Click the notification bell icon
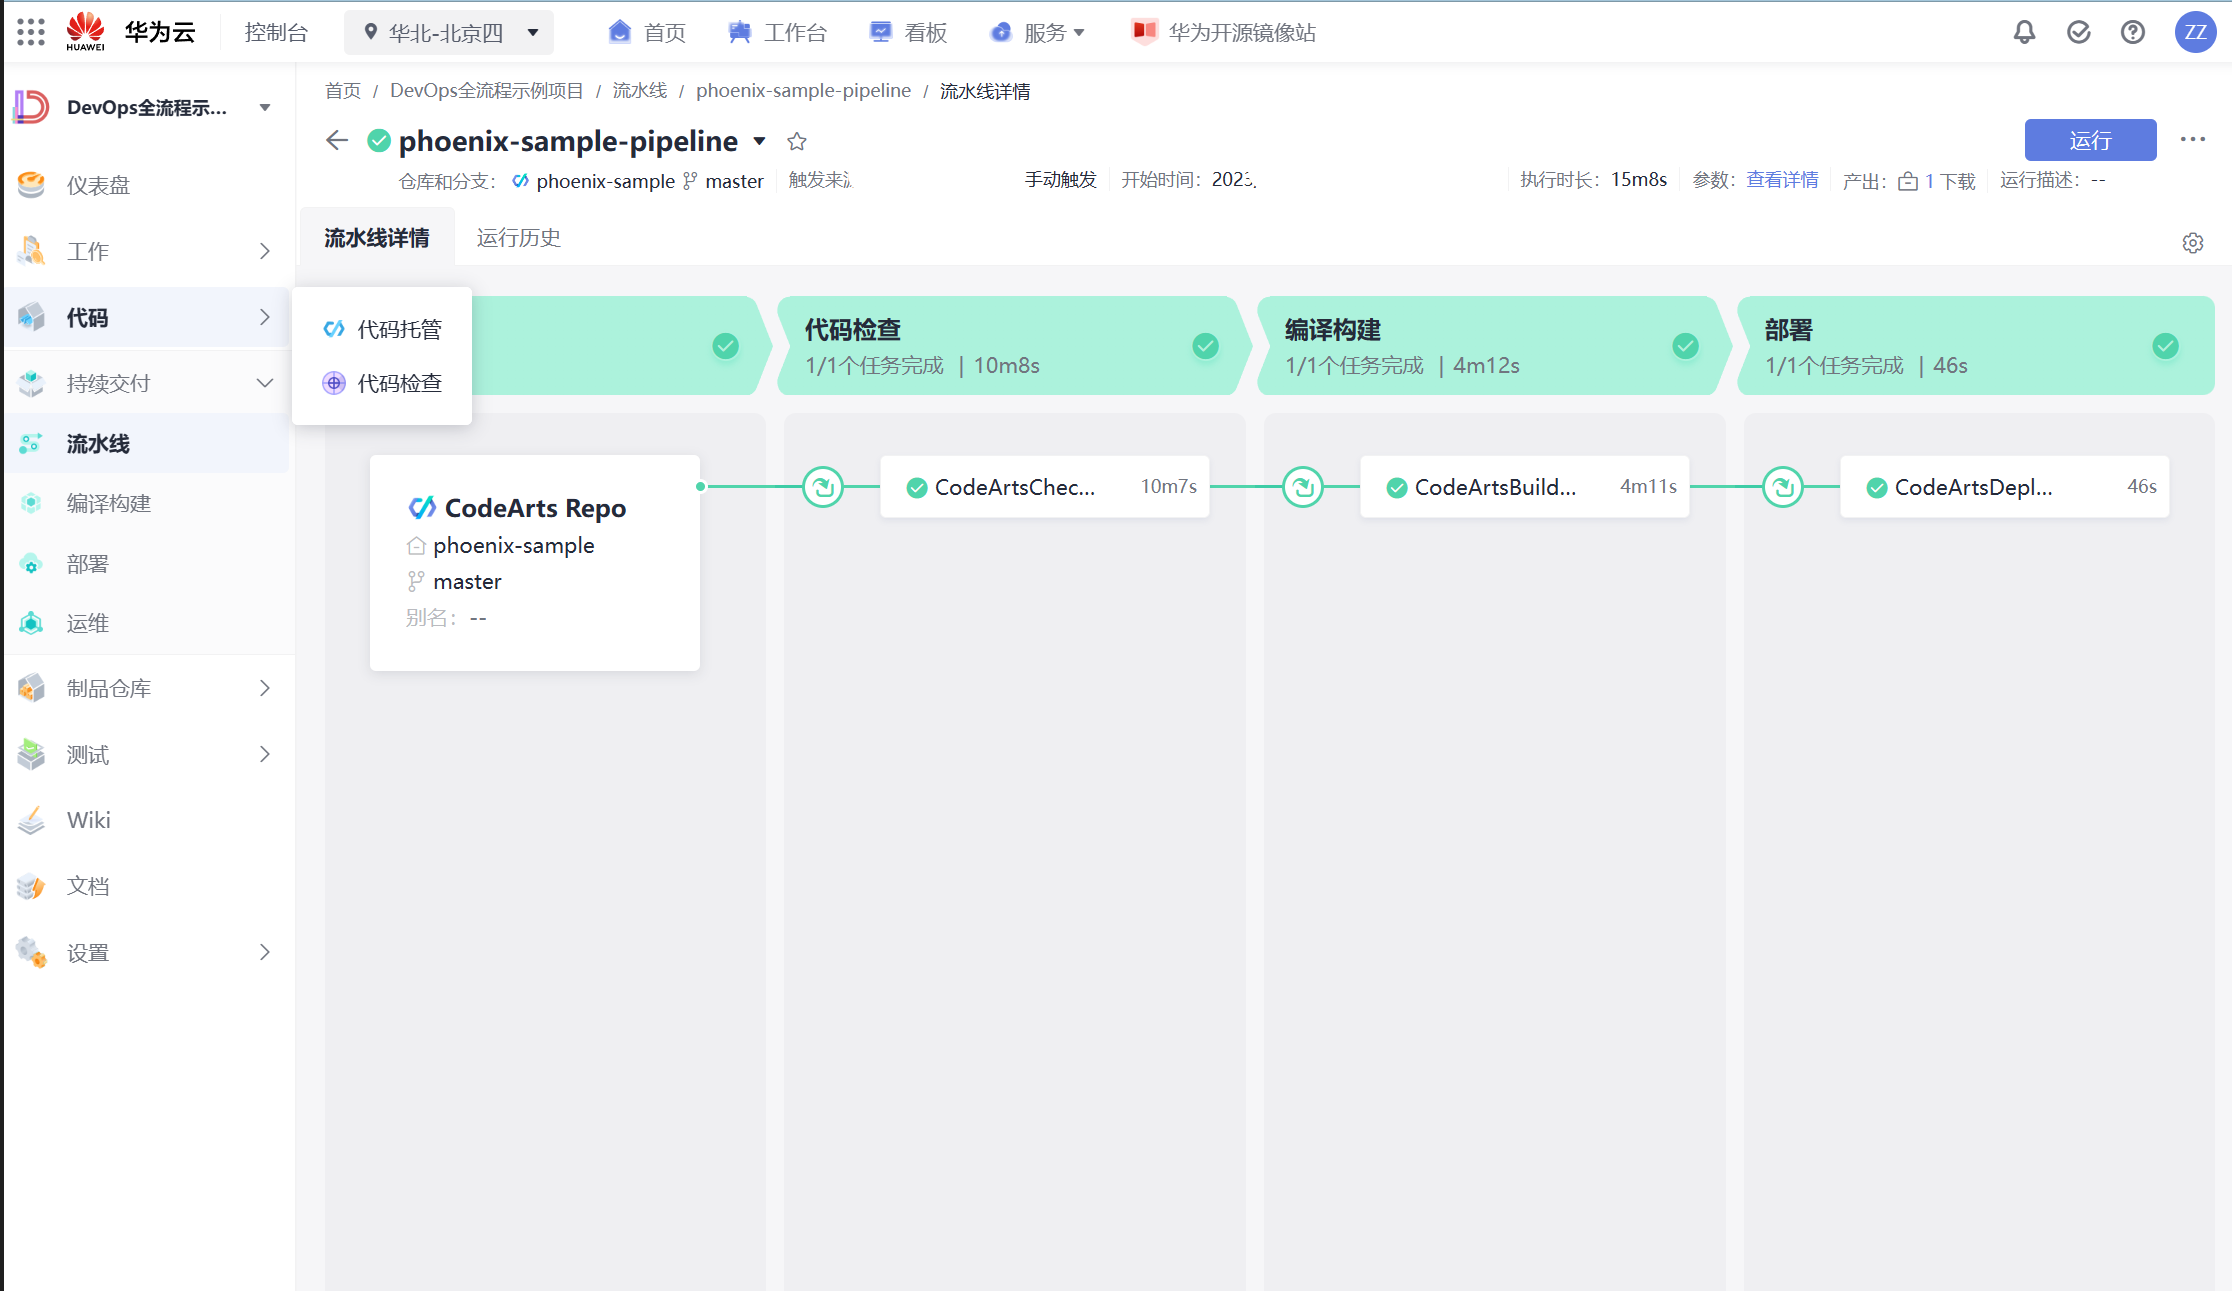This screenshot has height=1291, width=2232. point(2024,32)
